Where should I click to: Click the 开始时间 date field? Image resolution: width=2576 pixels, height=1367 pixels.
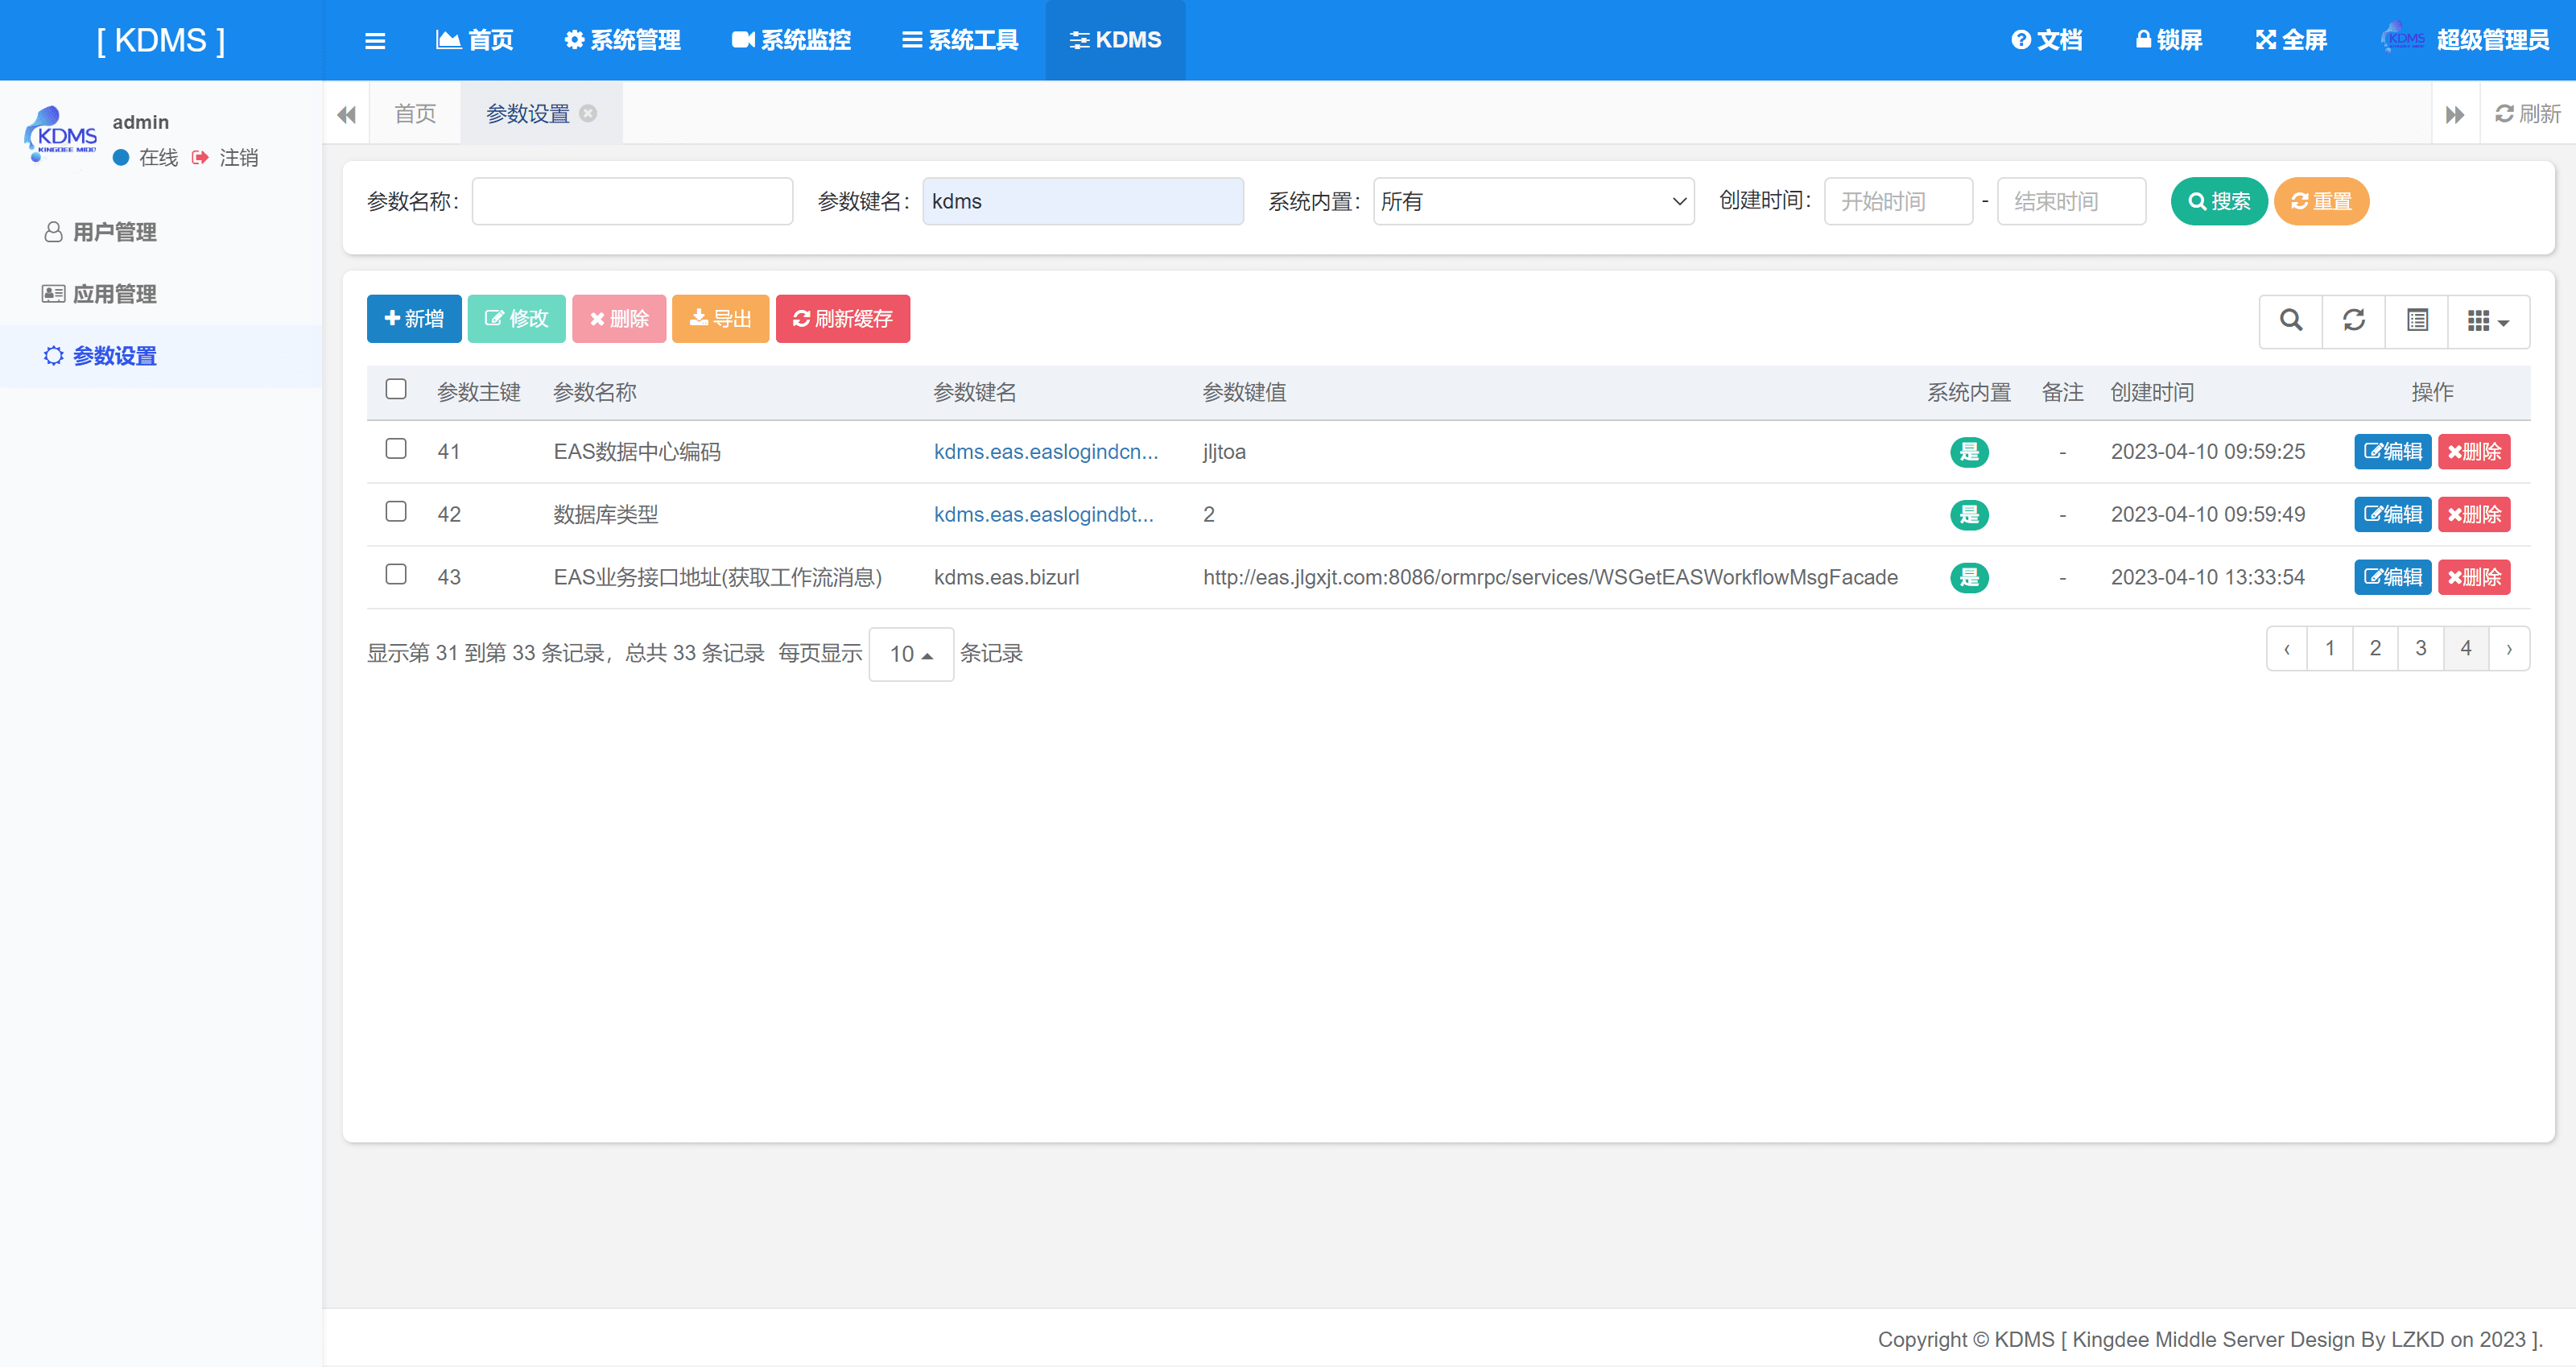coord(1897,201)
